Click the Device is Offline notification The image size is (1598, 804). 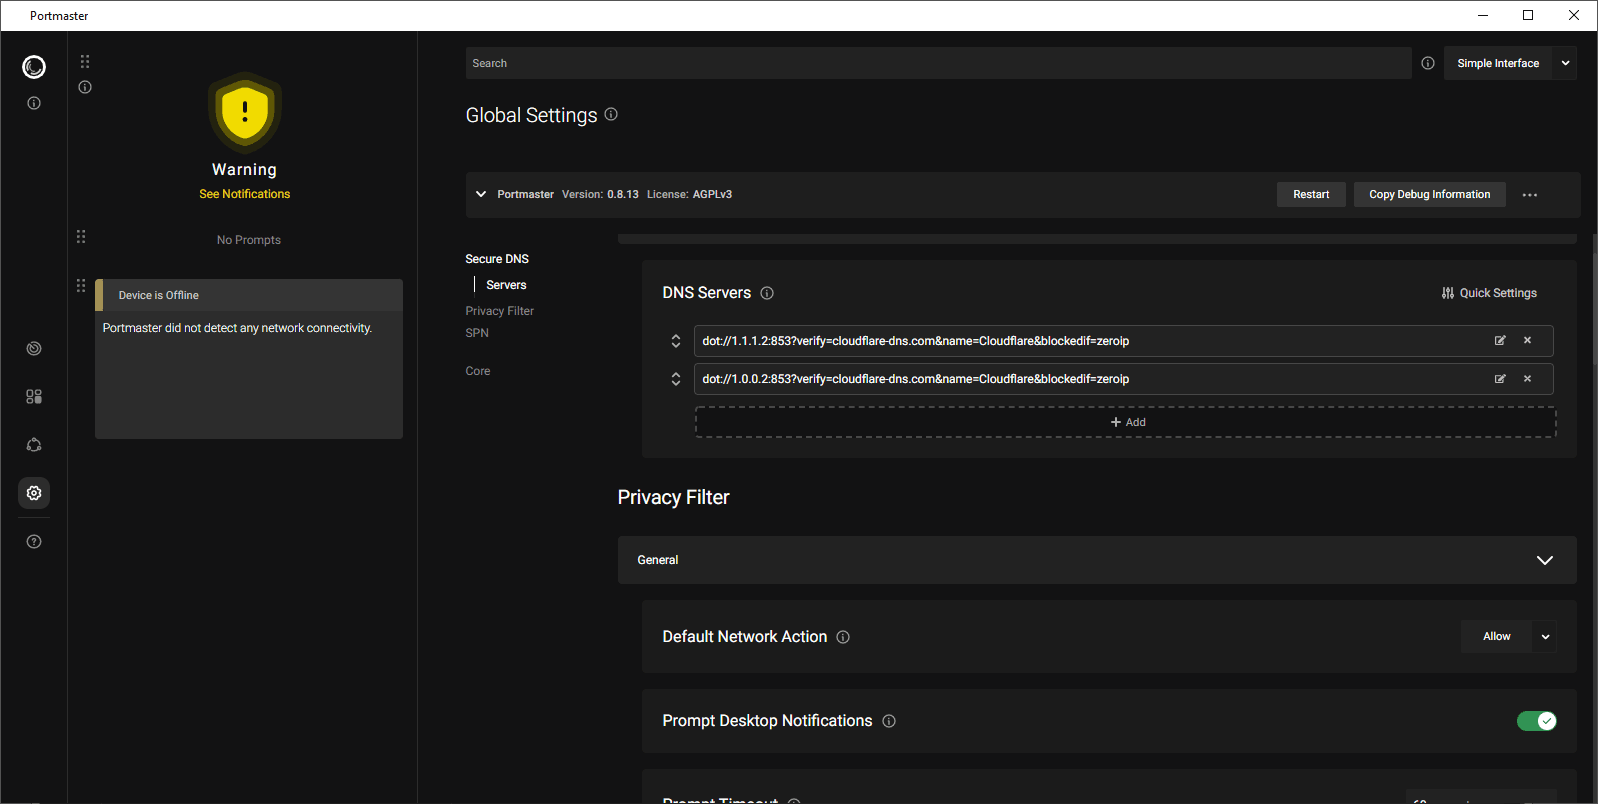[x=249, y=359]
